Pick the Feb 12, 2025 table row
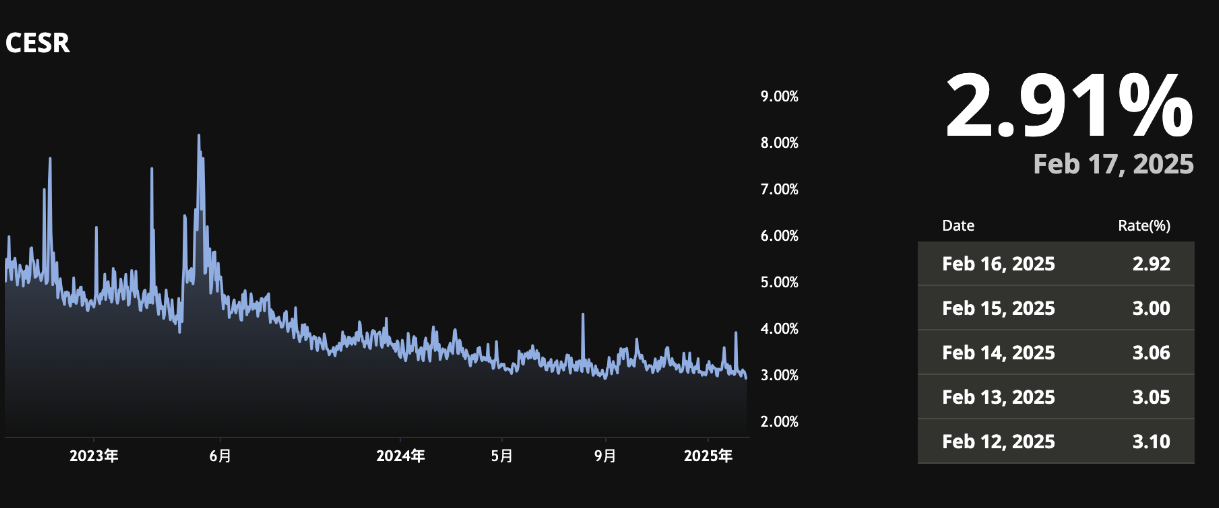 pos(1055,441)
